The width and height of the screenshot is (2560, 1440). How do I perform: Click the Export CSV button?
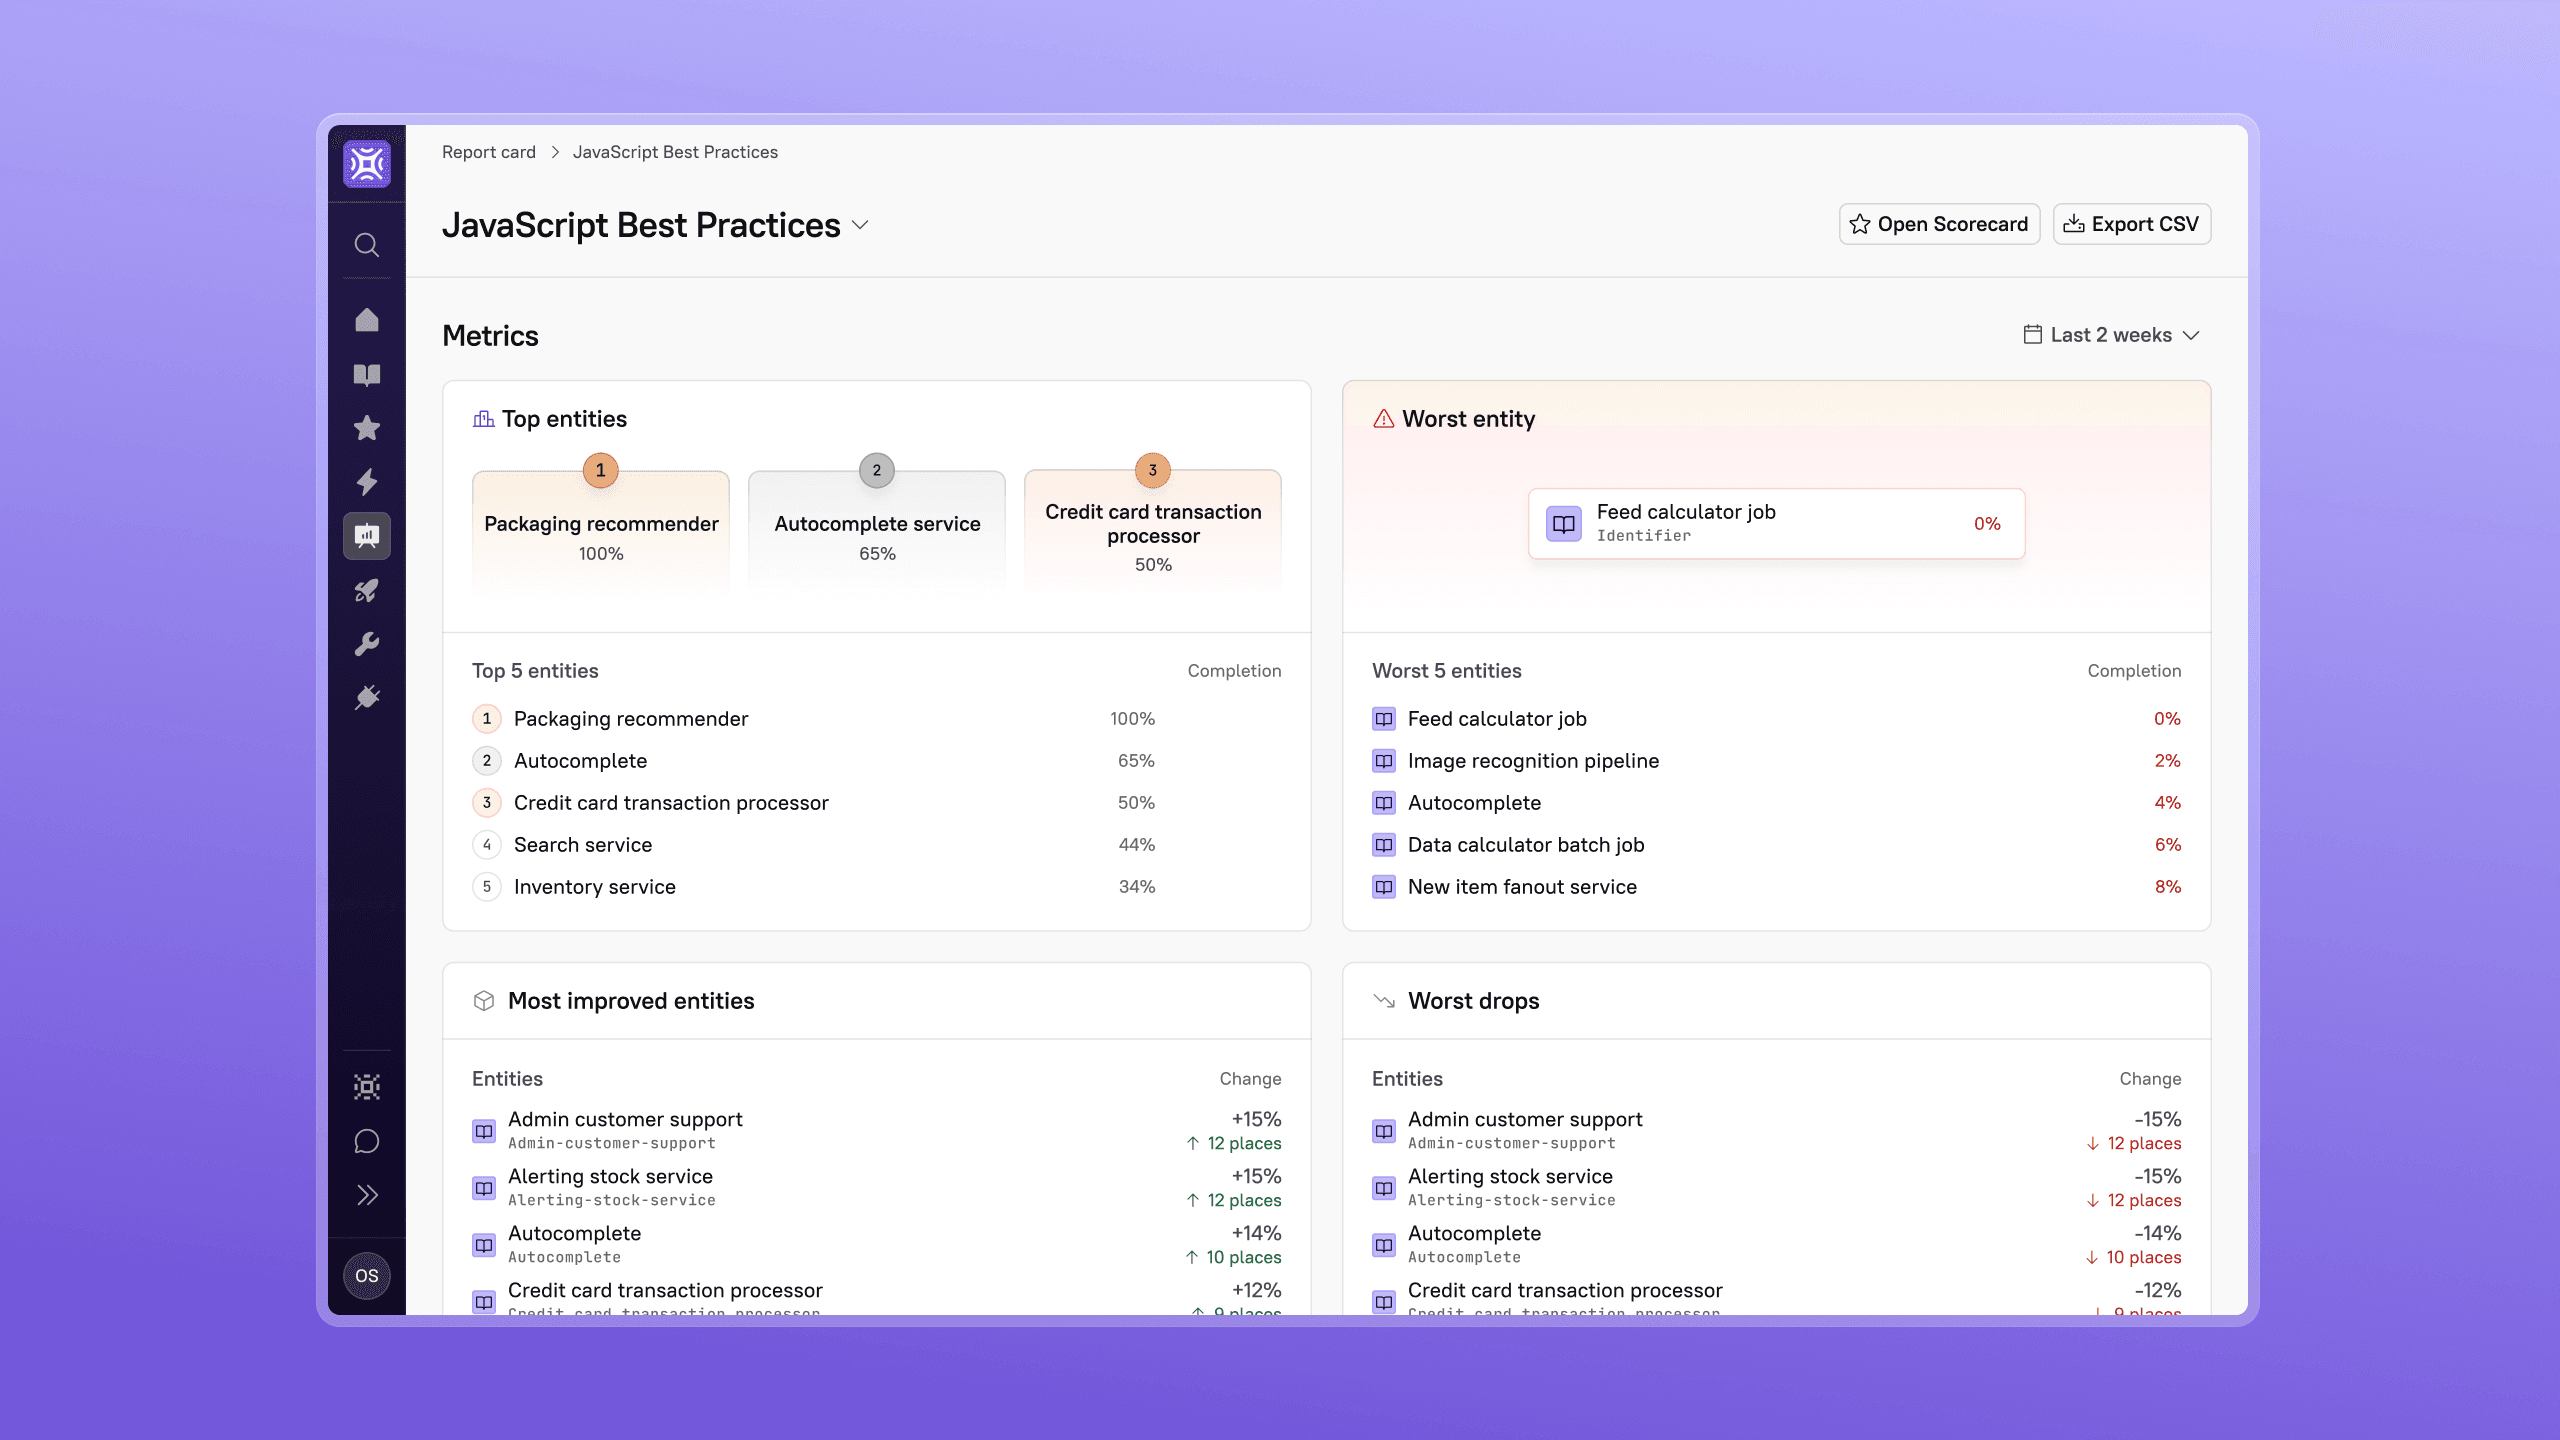(x=2132, y=224)
